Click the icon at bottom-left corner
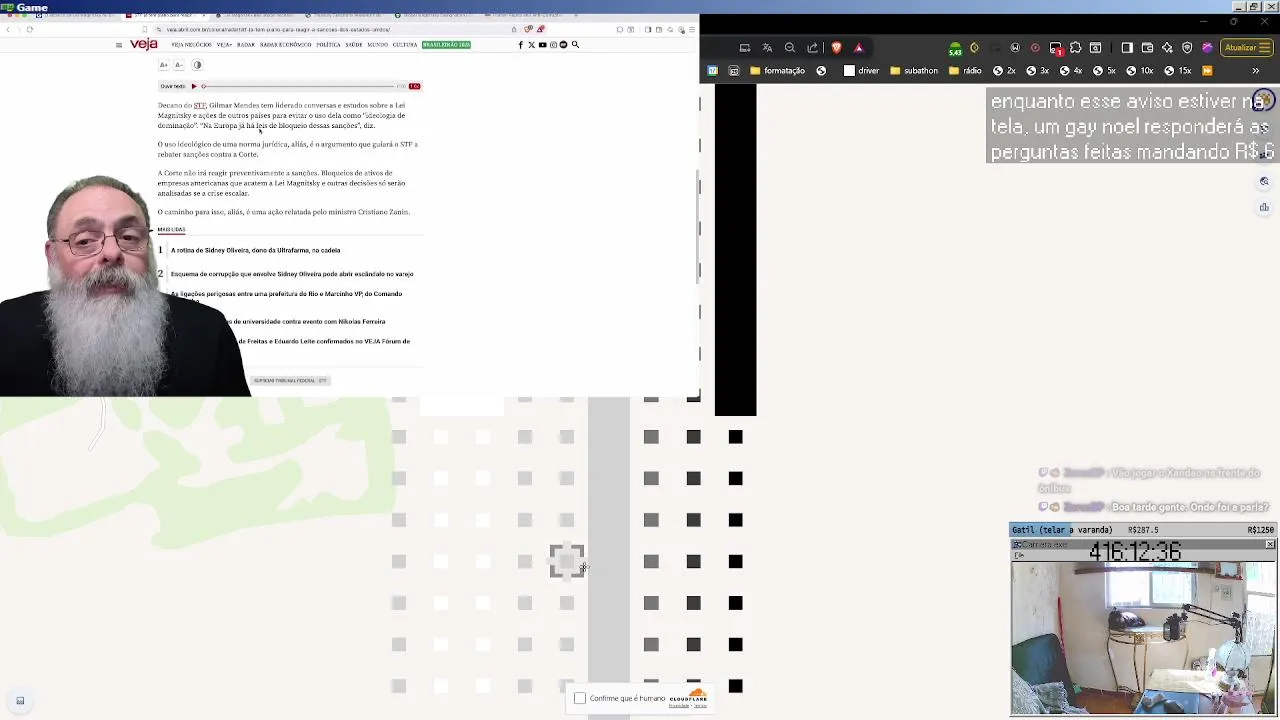Viewport: 1280px width, 720px height. 20,701
